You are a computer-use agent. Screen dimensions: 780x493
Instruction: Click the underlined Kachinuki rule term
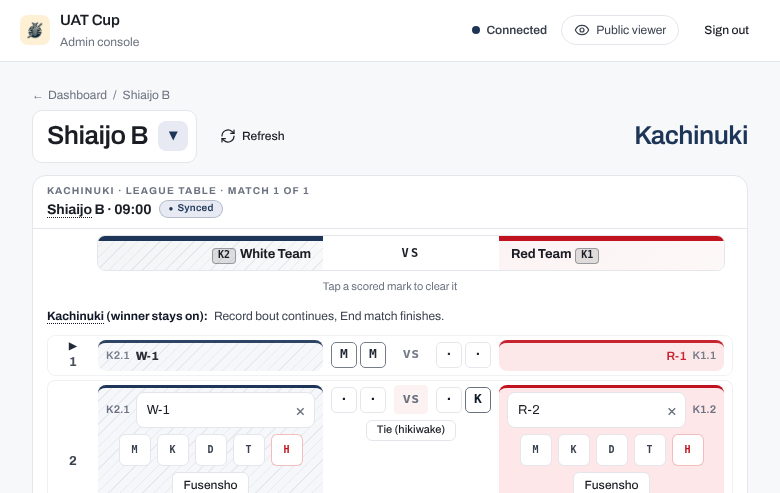tap(76, 316)
